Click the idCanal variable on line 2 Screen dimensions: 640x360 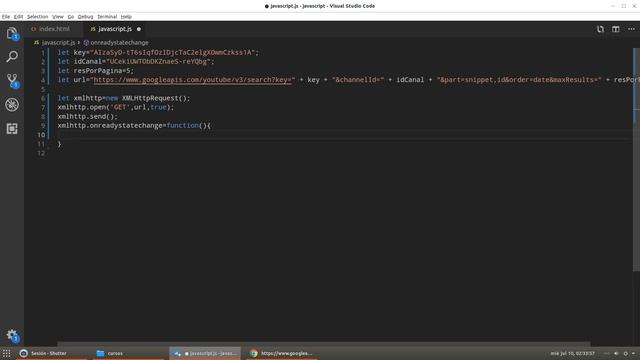(88, 62)
